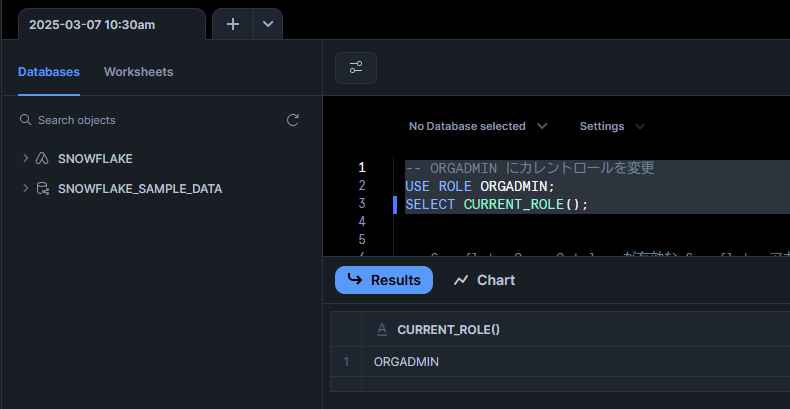Expand the SNOWFLAKE database tree node
This screenshot has width=790, height=409.
pos(25,158)
